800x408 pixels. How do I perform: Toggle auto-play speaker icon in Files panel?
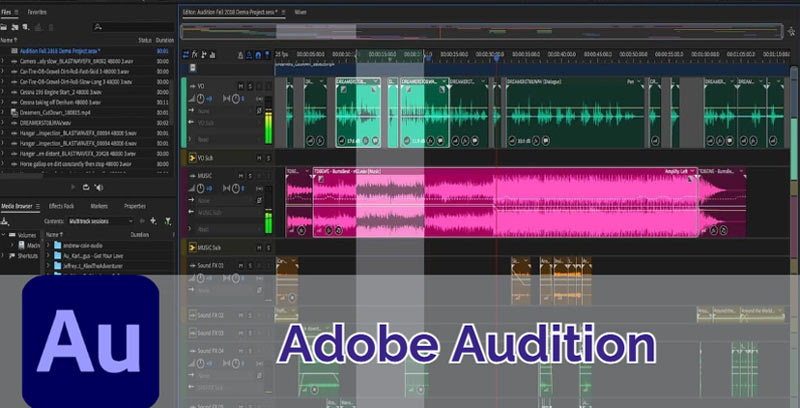point(99,188)
